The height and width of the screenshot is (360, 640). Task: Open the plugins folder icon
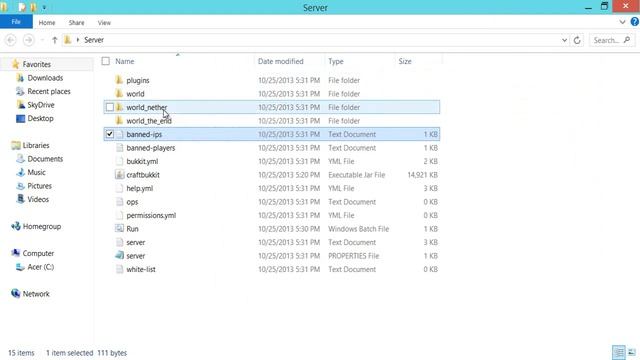coord(119,80)
